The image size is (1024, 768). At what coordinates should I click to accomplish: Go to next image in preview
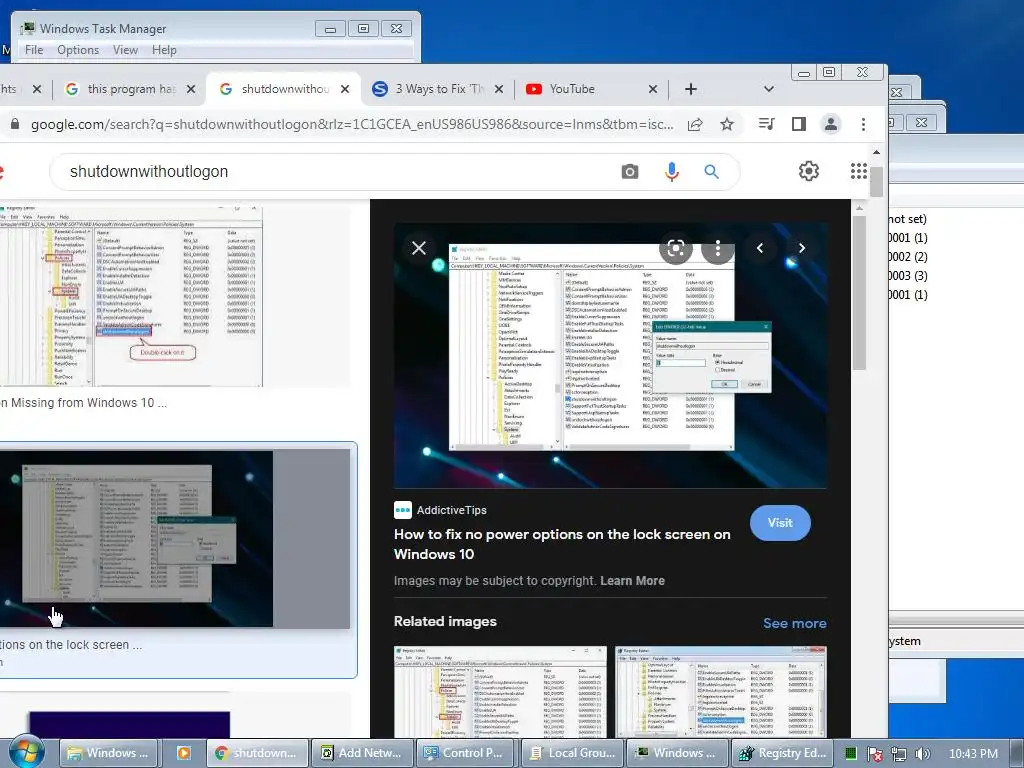click(x=802, y=248)
